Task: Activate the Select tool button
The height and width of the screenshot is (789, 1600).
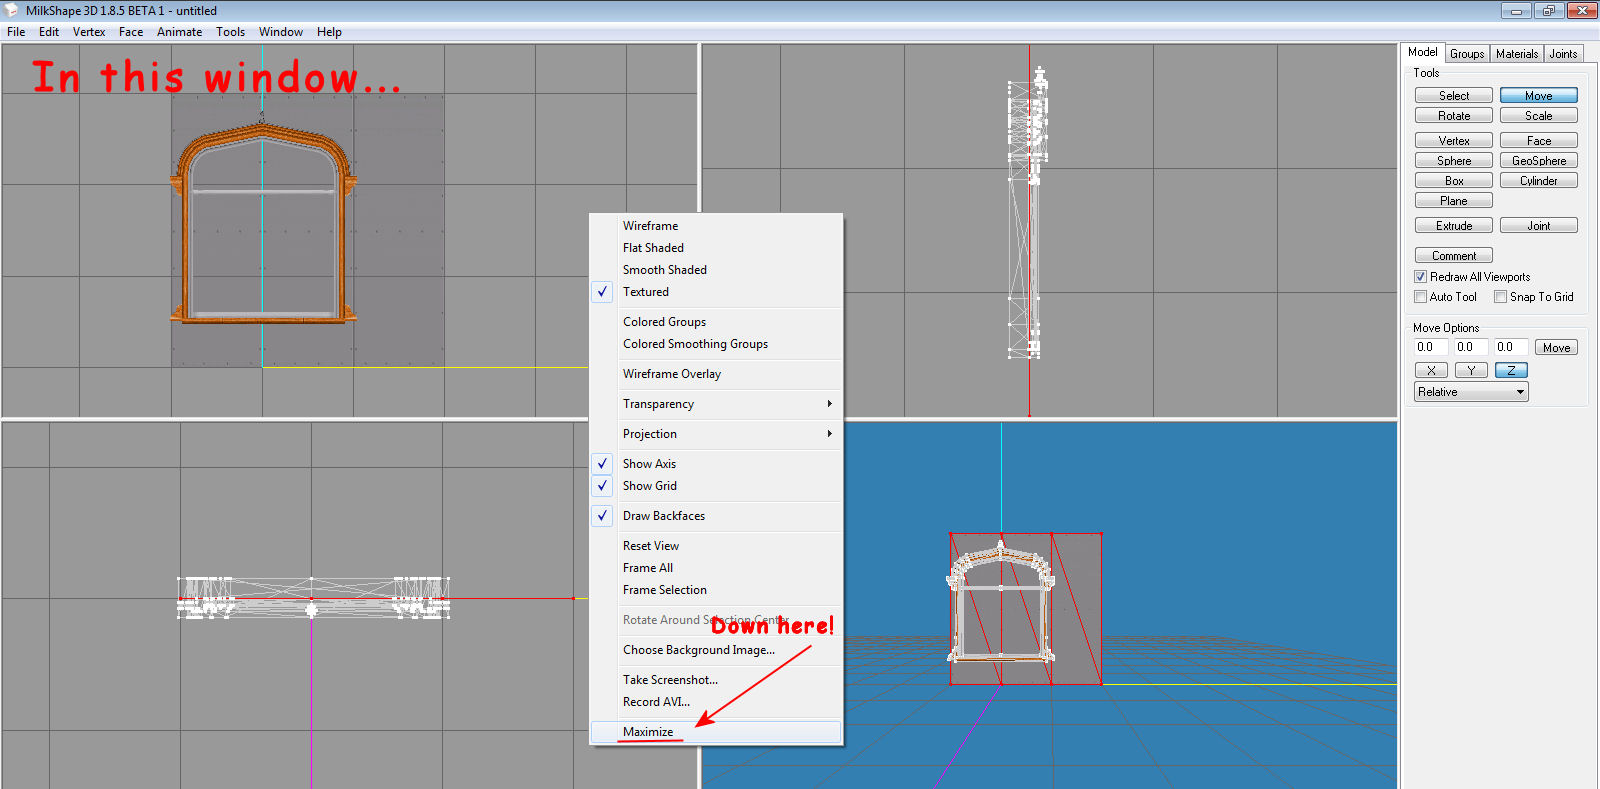Action: (x=1454, y=96)
